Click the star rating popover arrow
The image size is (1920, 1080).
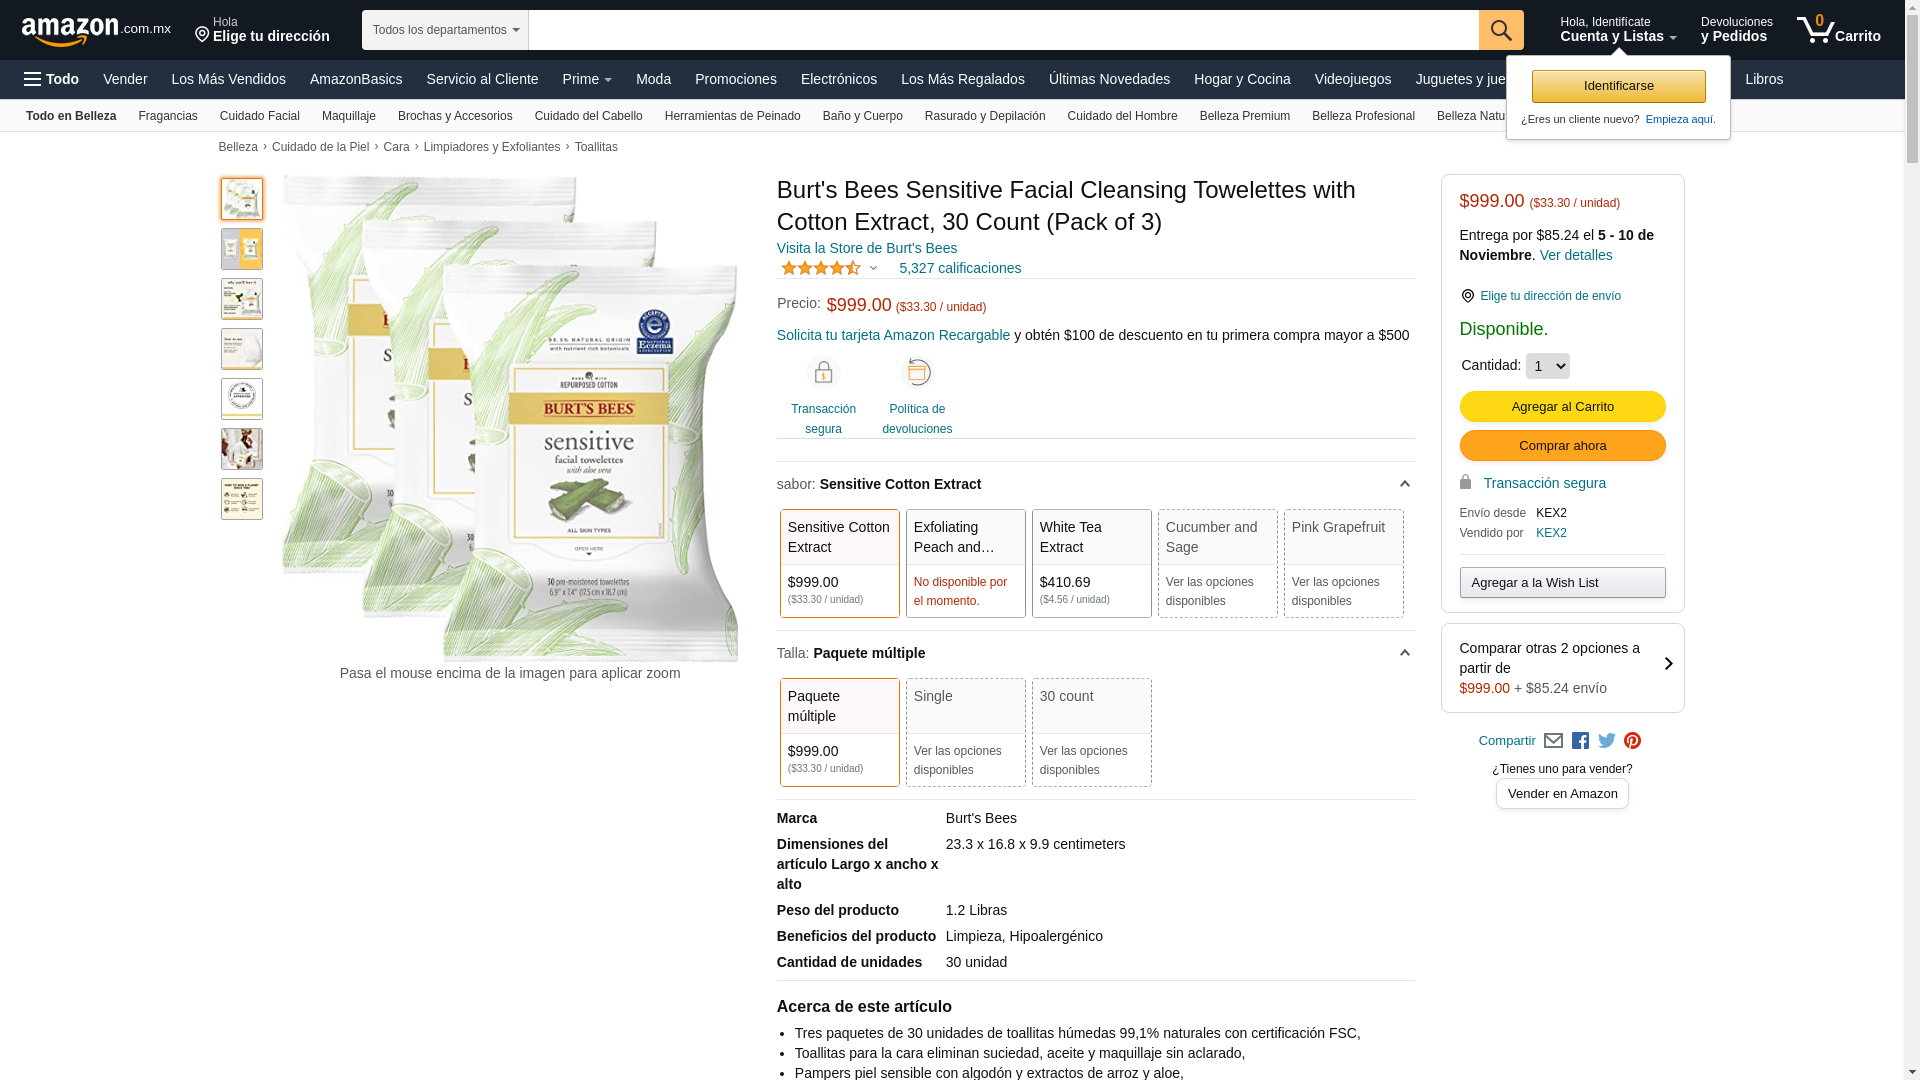coord(873,268)
